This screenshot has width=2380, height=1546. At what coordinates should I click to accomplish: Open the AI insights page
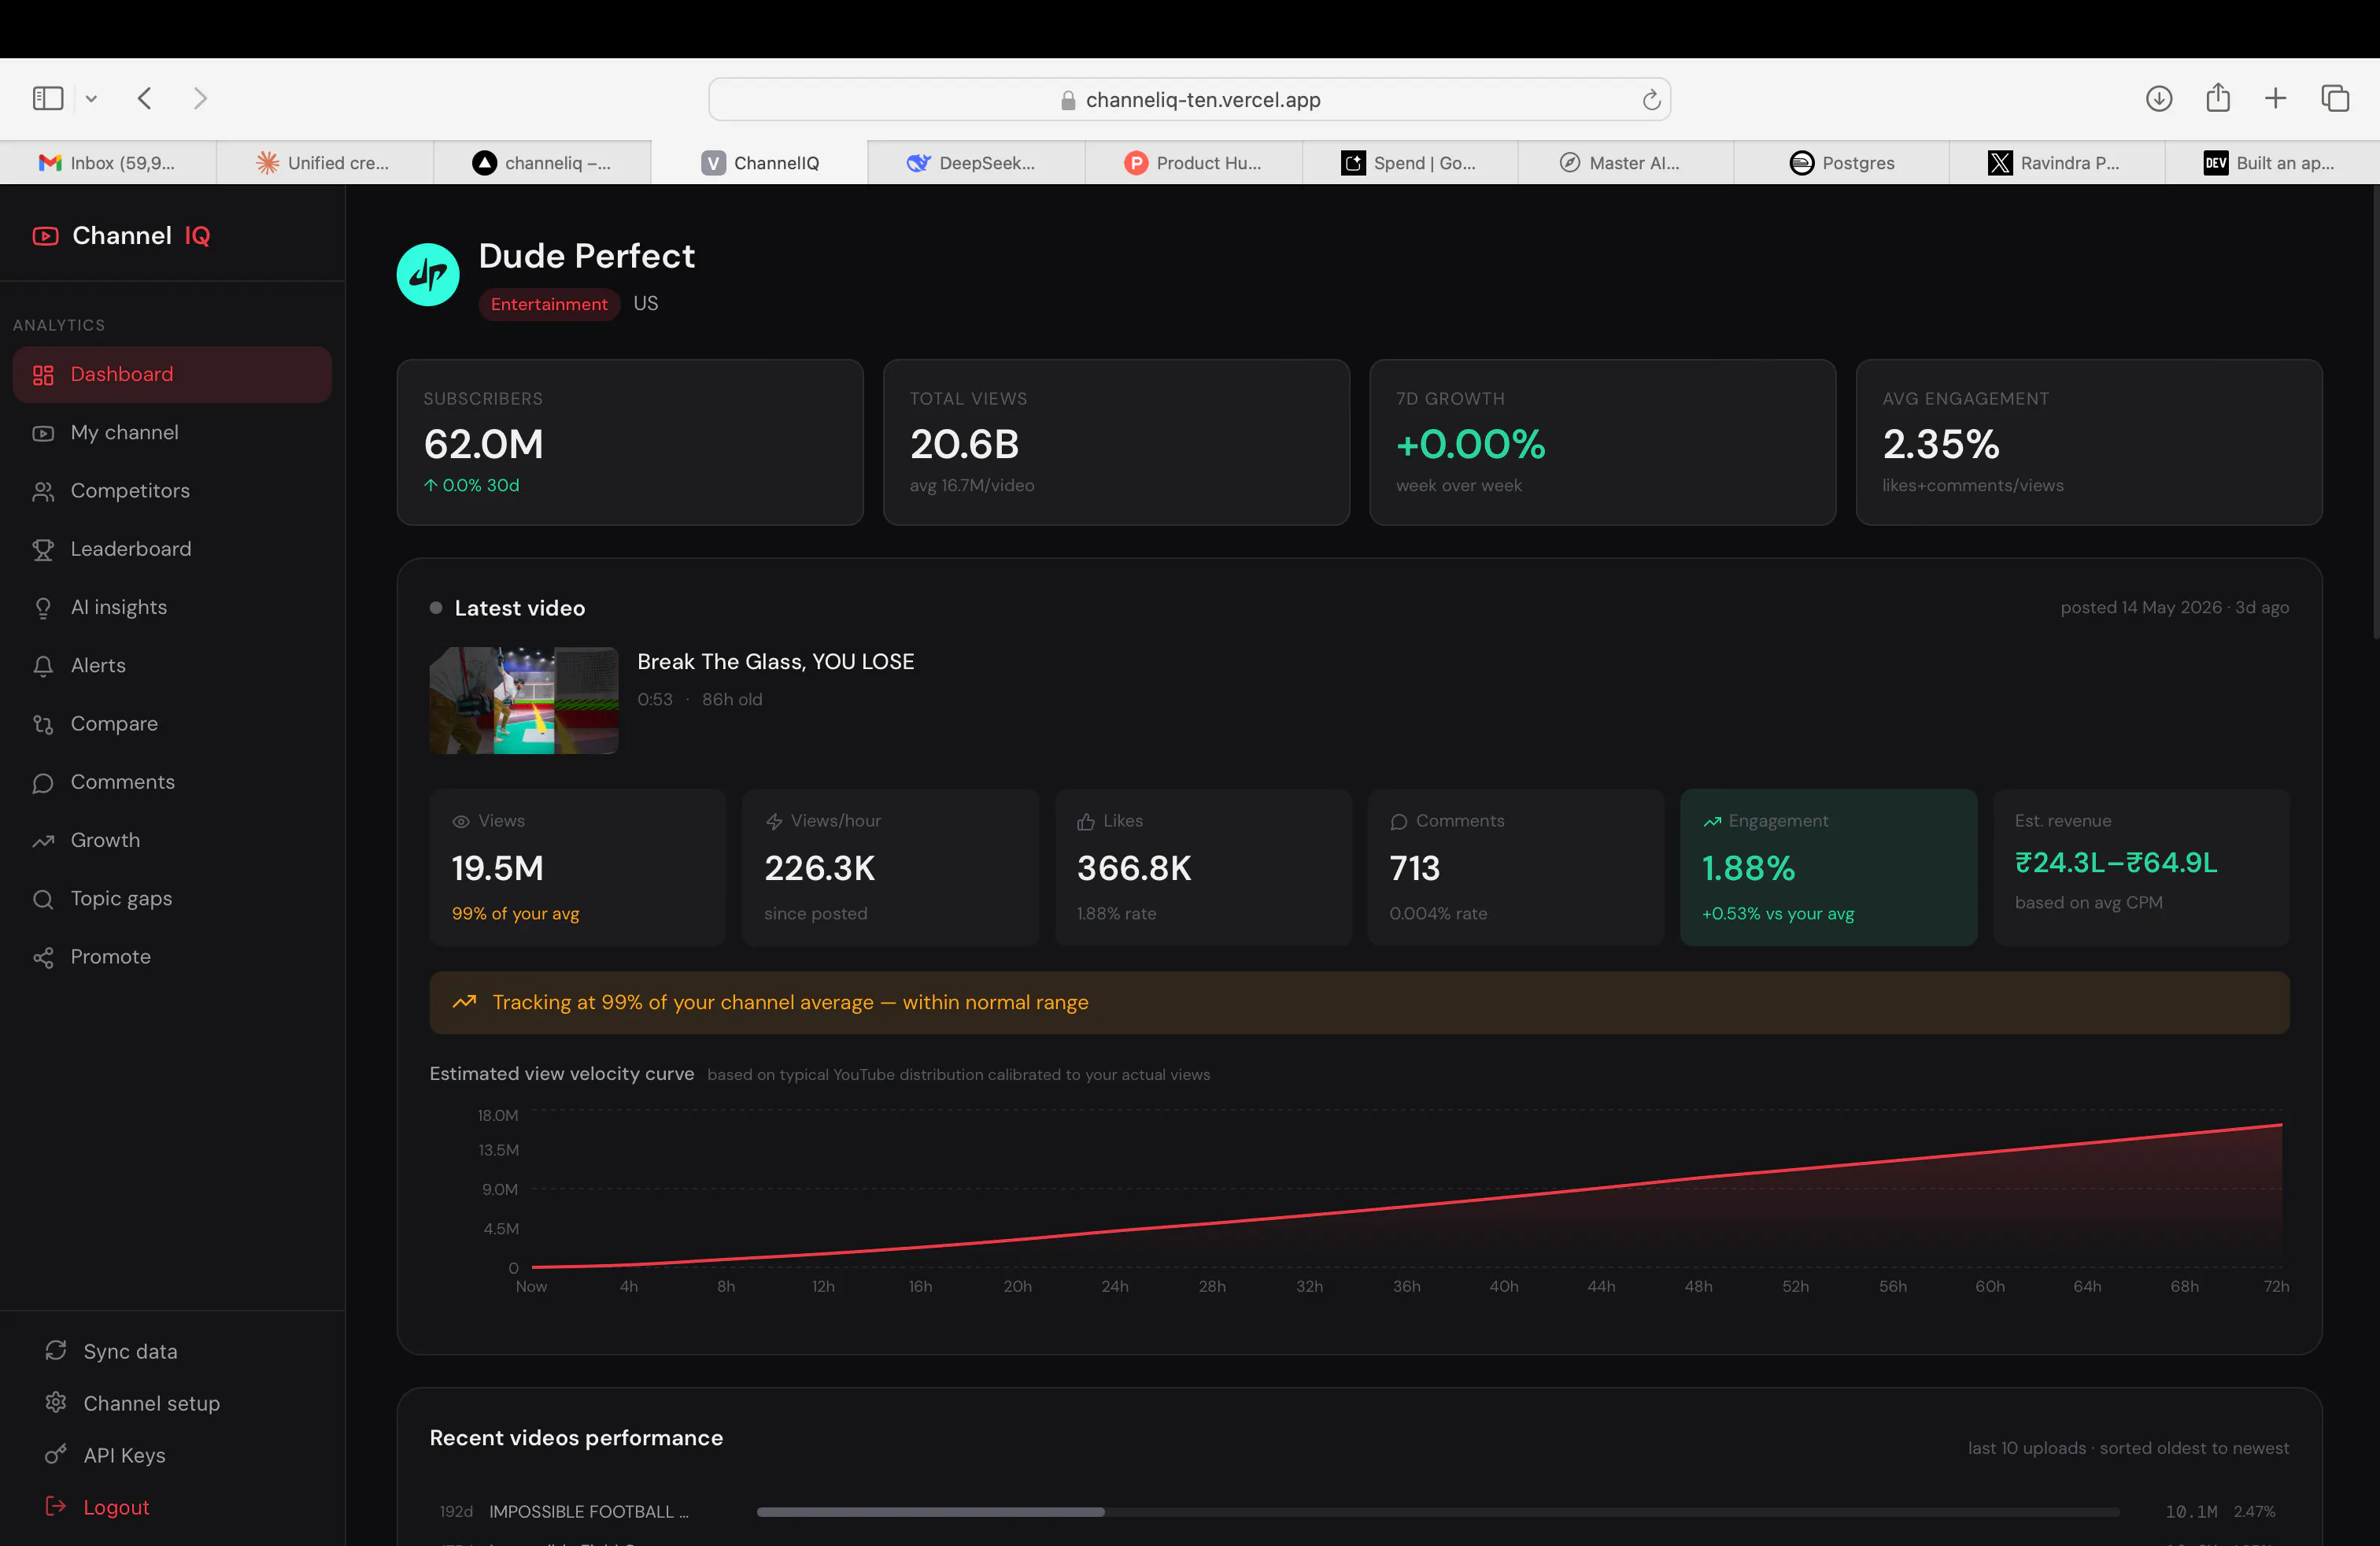(172, 608)
